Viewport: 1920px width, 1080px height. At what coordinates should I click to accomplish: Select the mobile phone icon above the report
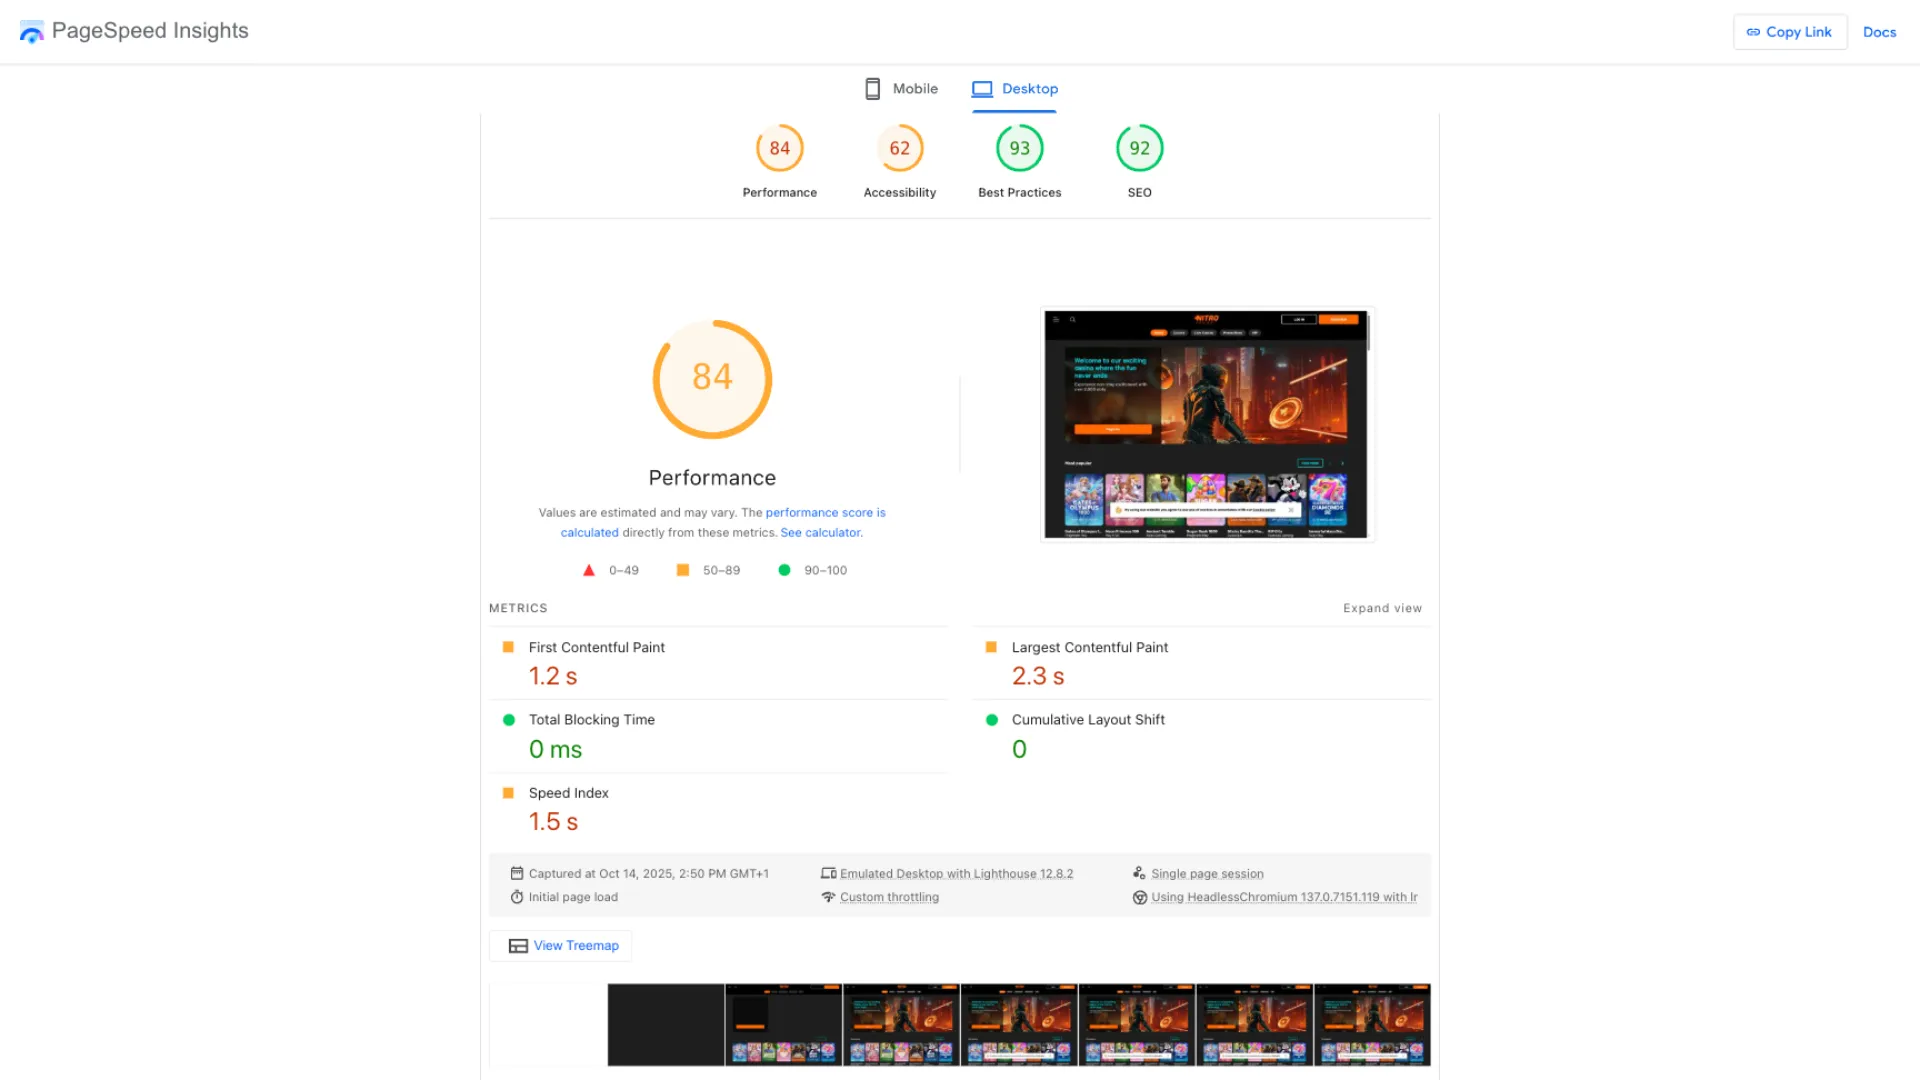pos(872,88)
